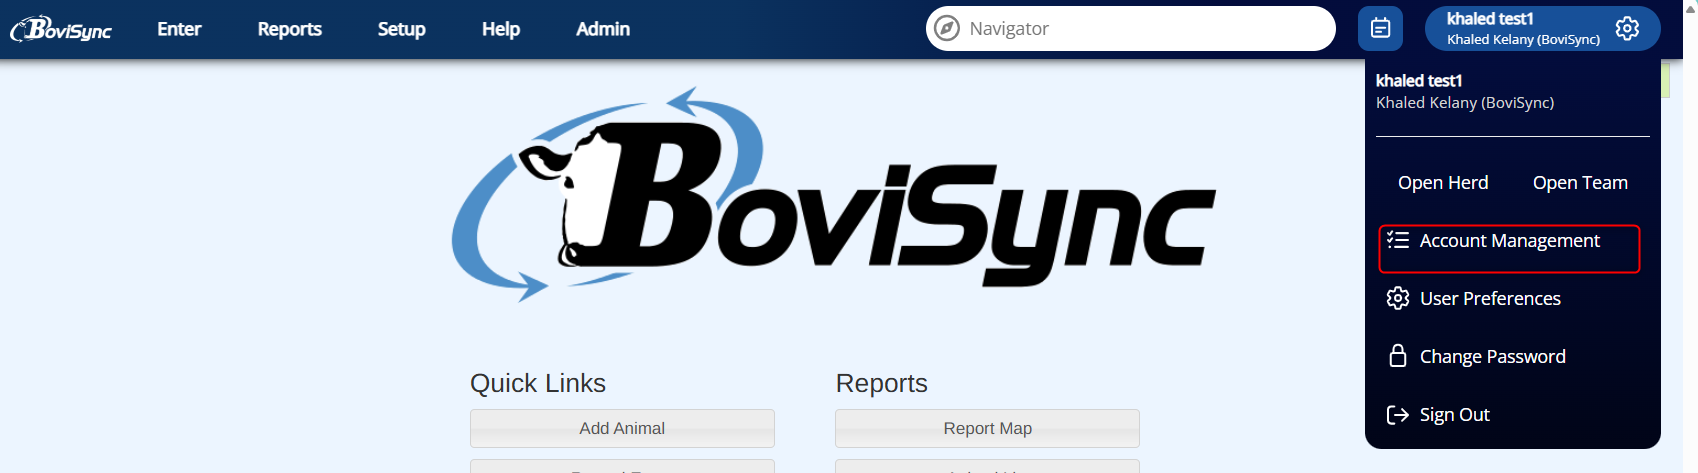Open the calendar tasks icon button
Screen dimensions: 1698x473
pyautogui.click(x=1380, y=29)
